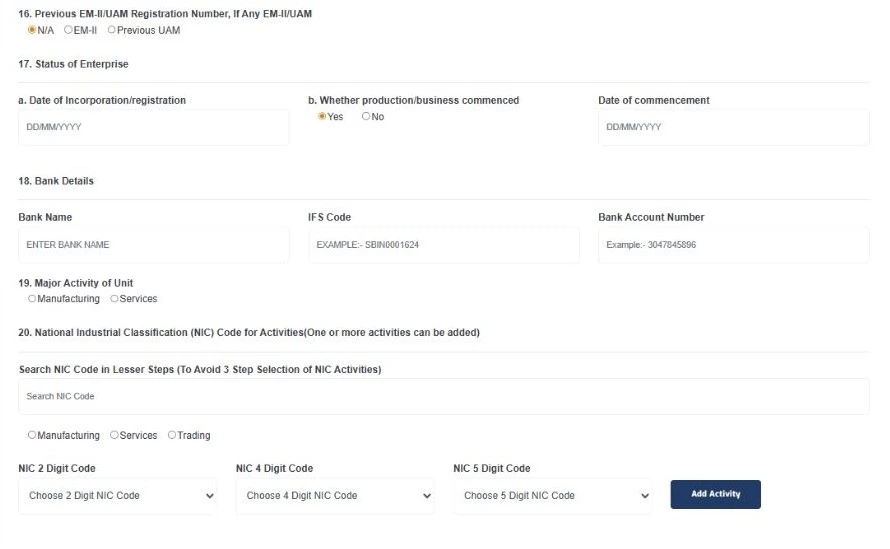Expand the NIC 4 Digit Code dropdown
The image size is (890, 549).
pyautogui.click(x=335, y=496)
